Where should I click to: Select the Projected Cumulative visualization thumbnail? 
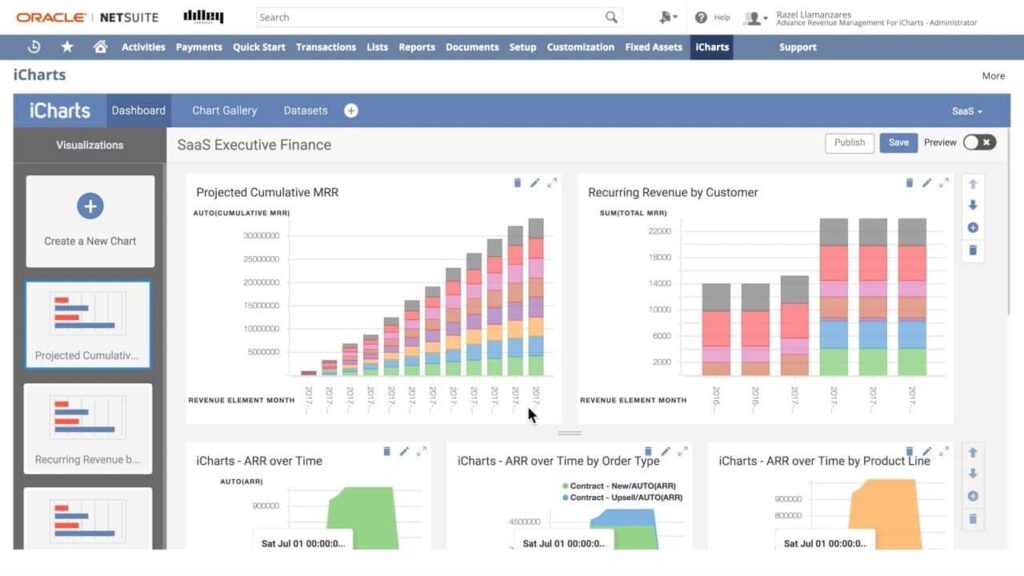pos(88,325)
